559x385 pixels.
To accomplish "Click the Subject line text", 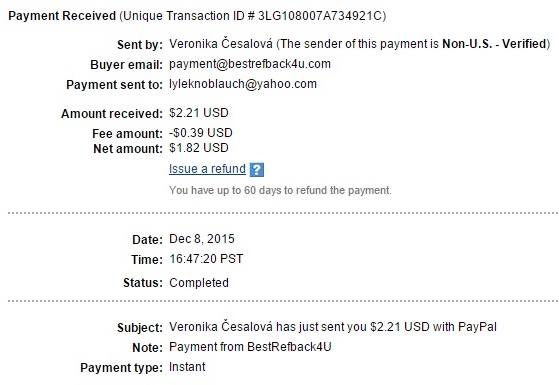I will pos(333,327).
